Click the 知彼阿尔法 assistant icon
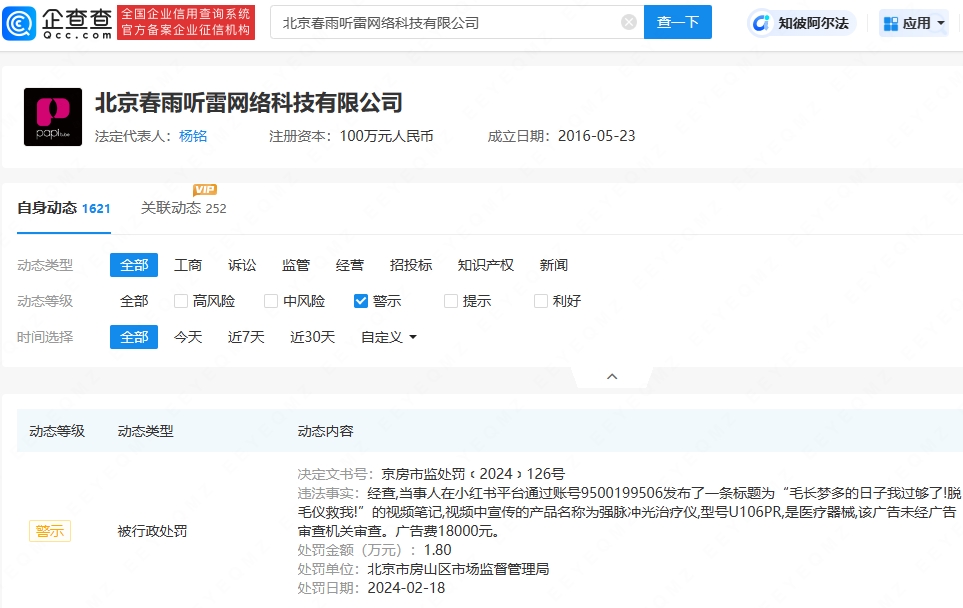 tap(762, 23)
